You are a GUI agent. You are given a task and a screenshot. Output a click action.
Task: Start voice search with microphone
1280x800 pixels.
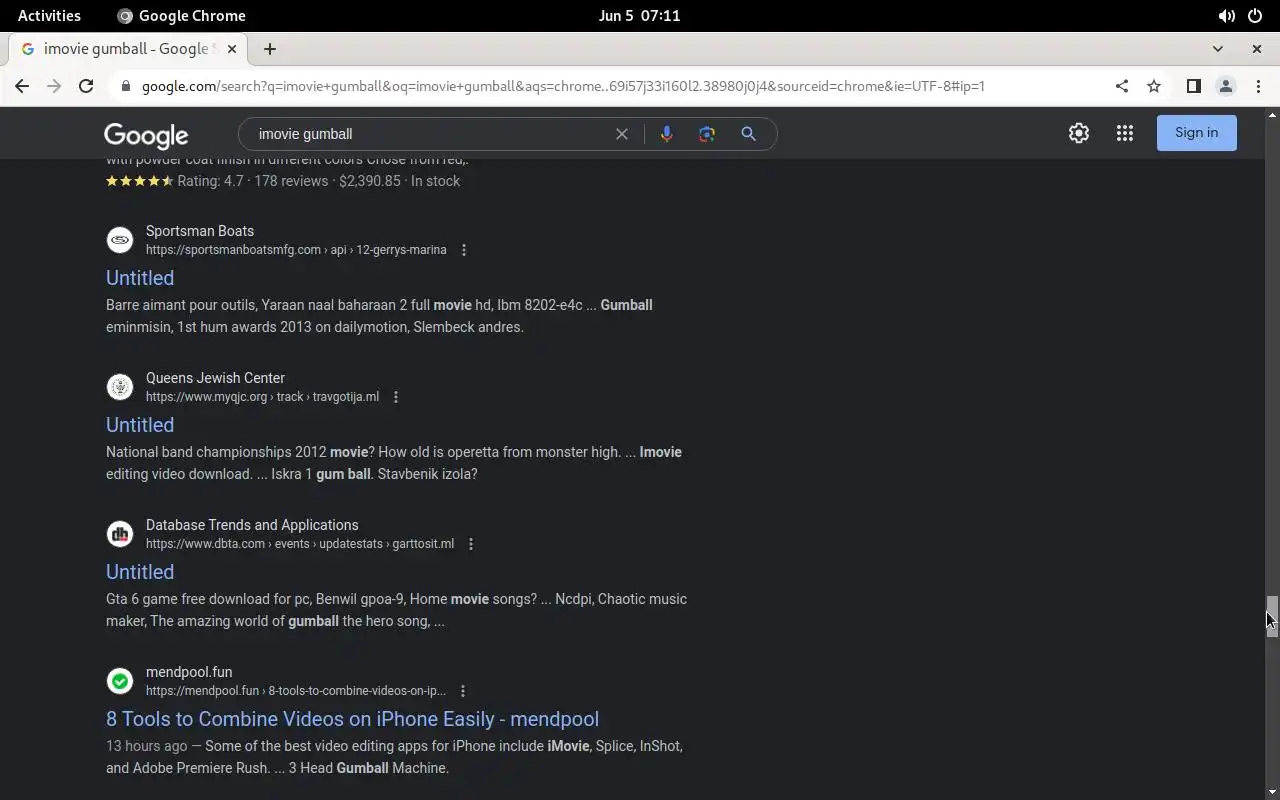666,134
